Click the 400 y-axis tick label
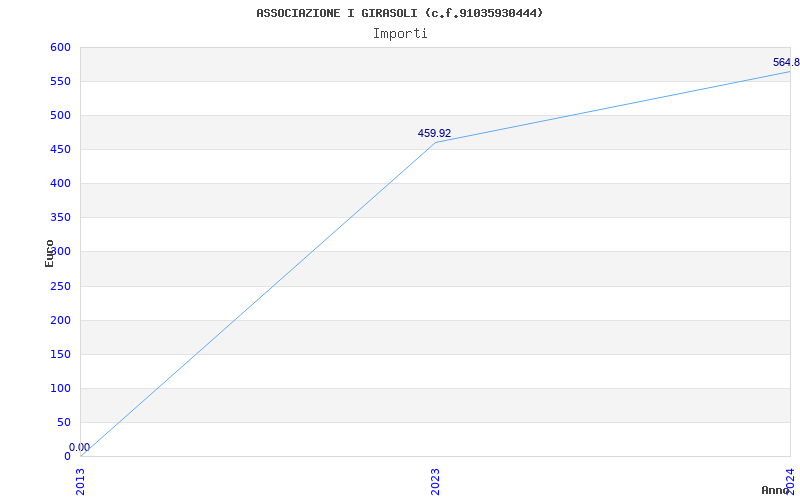Screen dimensions: 800x500 60,184
